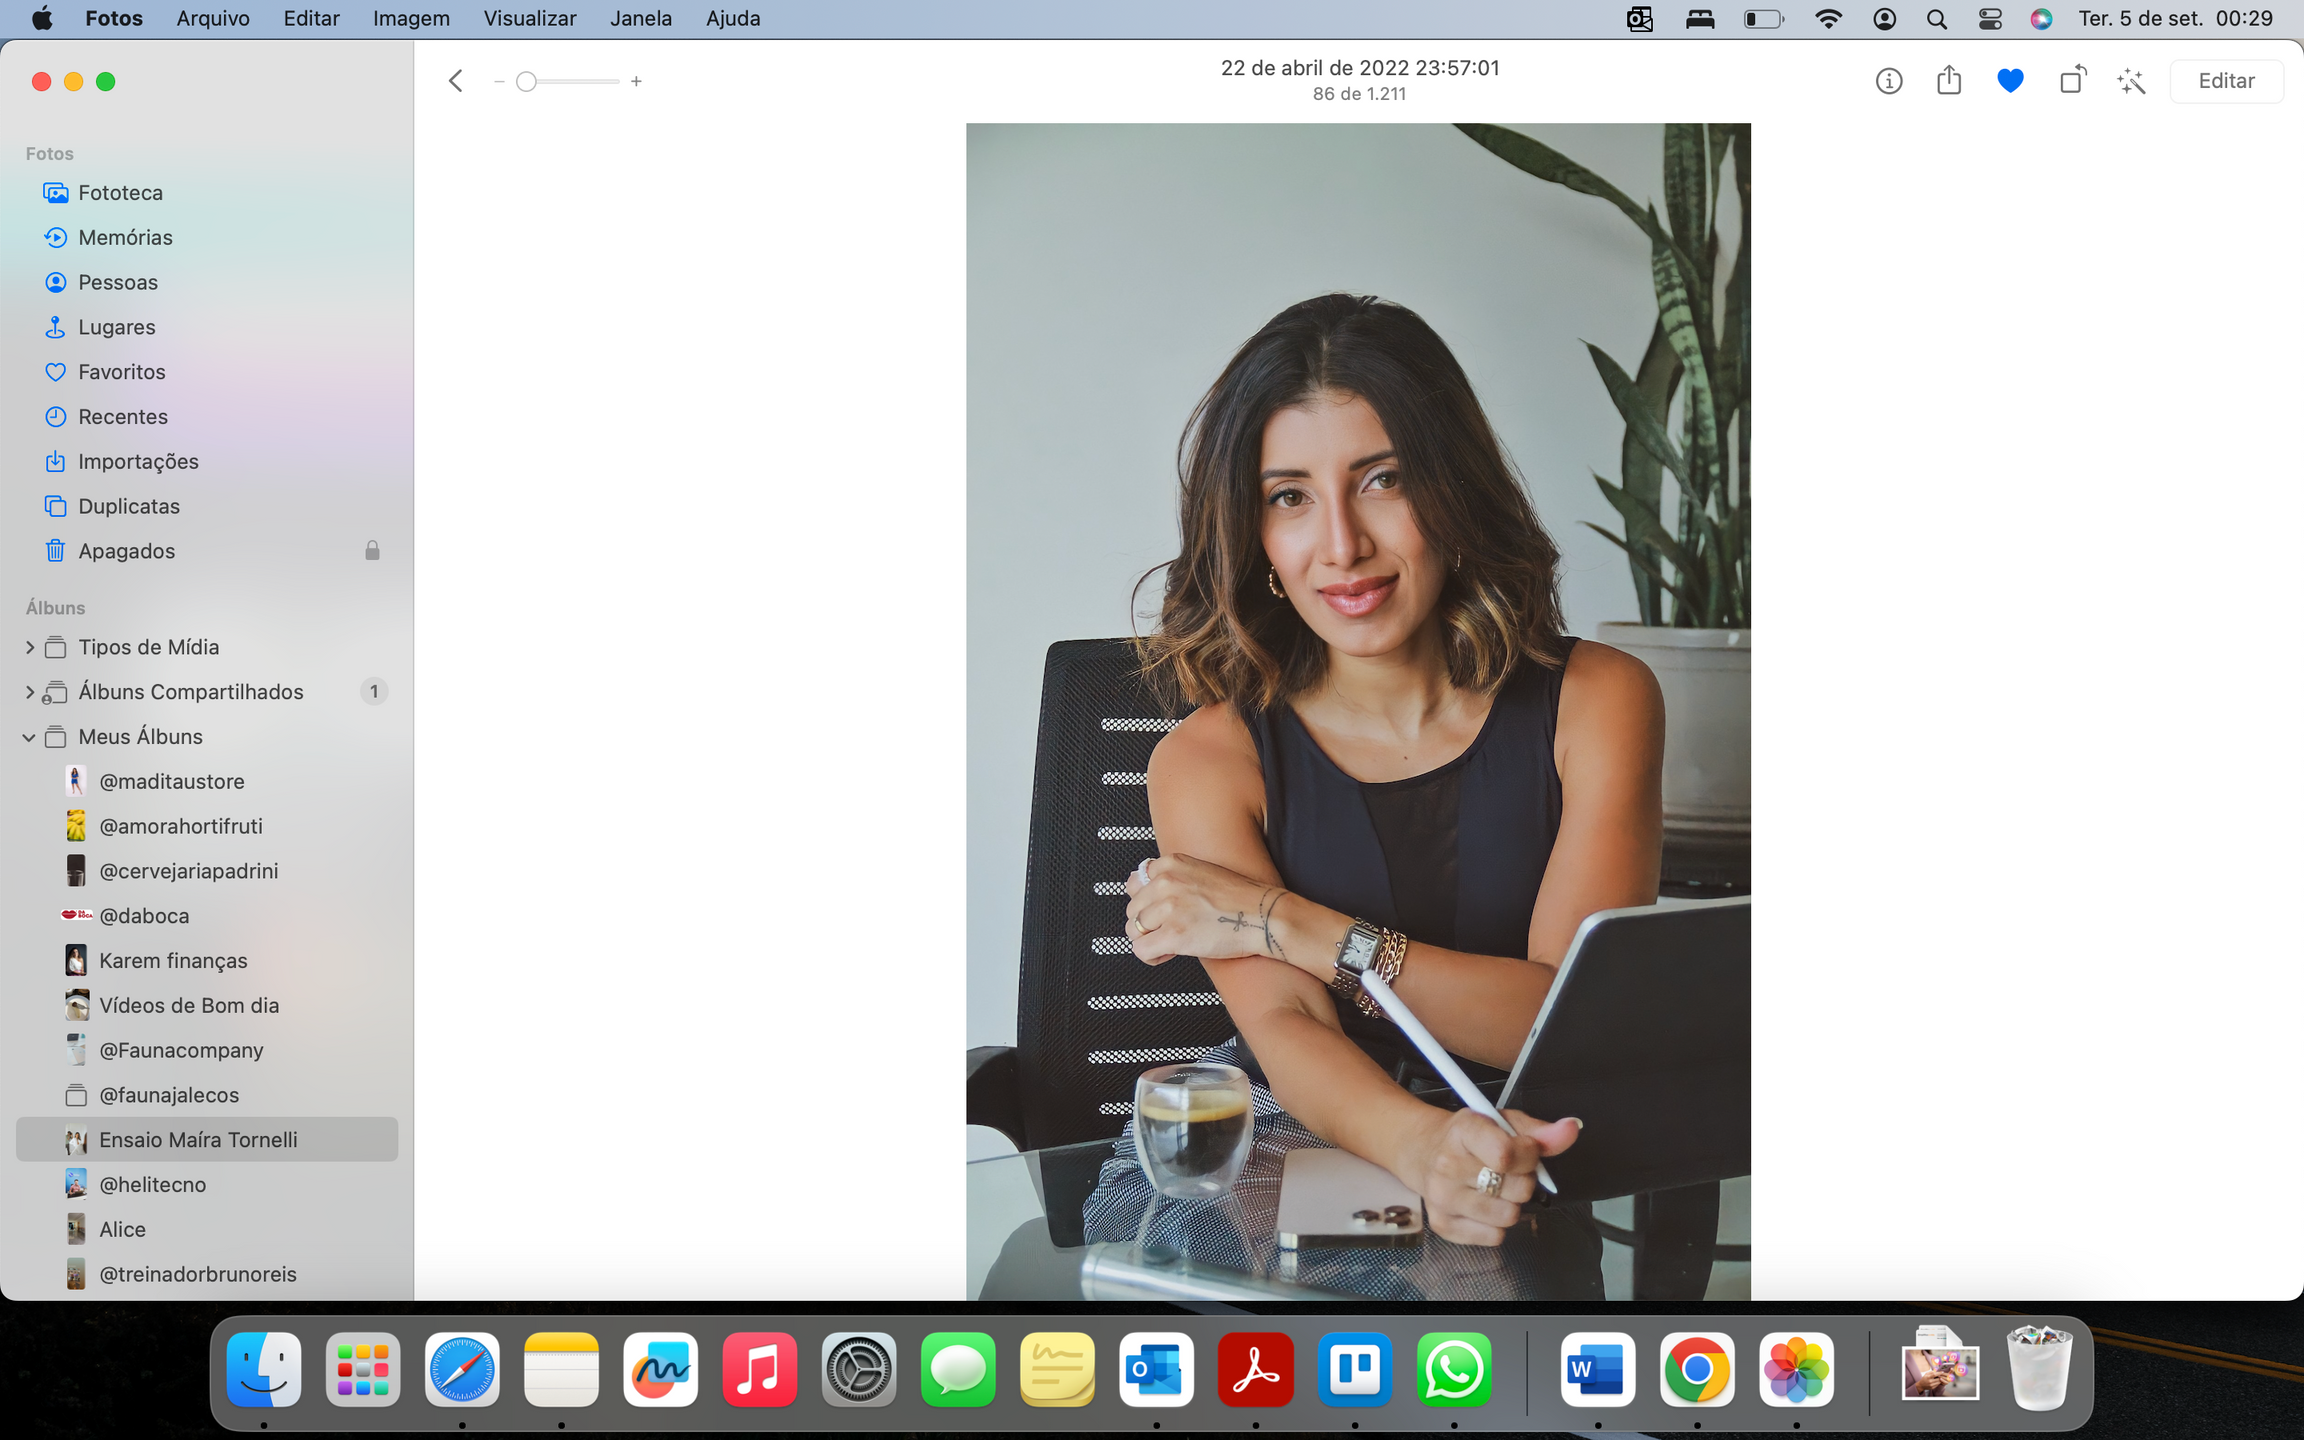
Task: Open the Arquivo menu
Action: tap(213, 18)
